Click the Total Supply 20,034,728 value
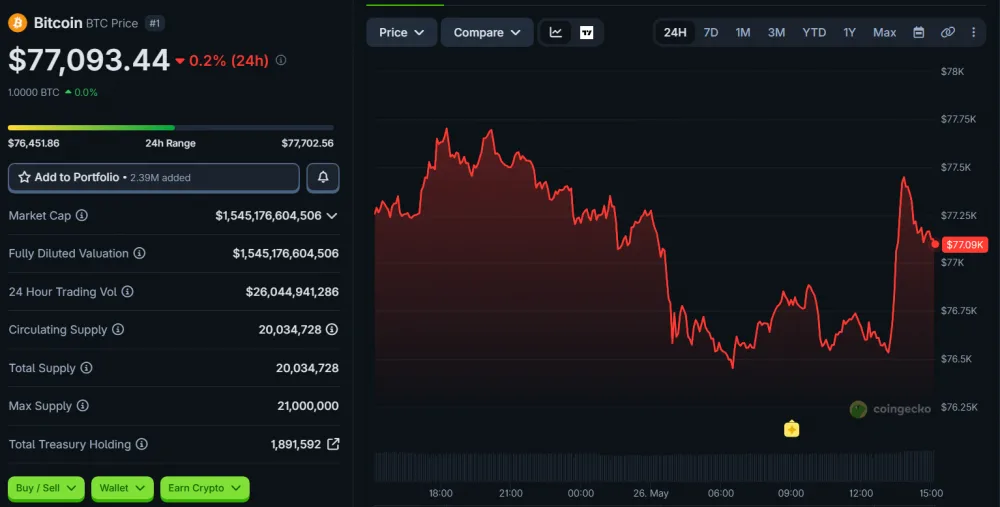Screen dimensions: 1000x507 click(307, 368)
